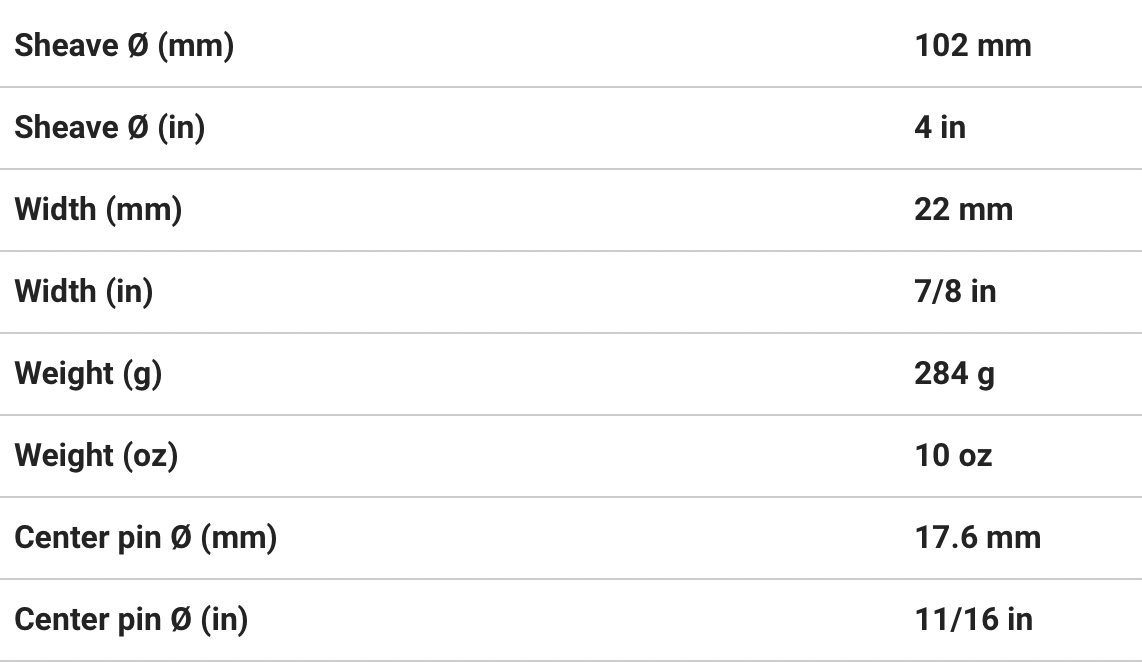Image resolution: width=1142 pixels, height=672 pixels.
Task: Click the Ø symbol in Sheave Ø (mm)
Action: [x=138, y=46]
